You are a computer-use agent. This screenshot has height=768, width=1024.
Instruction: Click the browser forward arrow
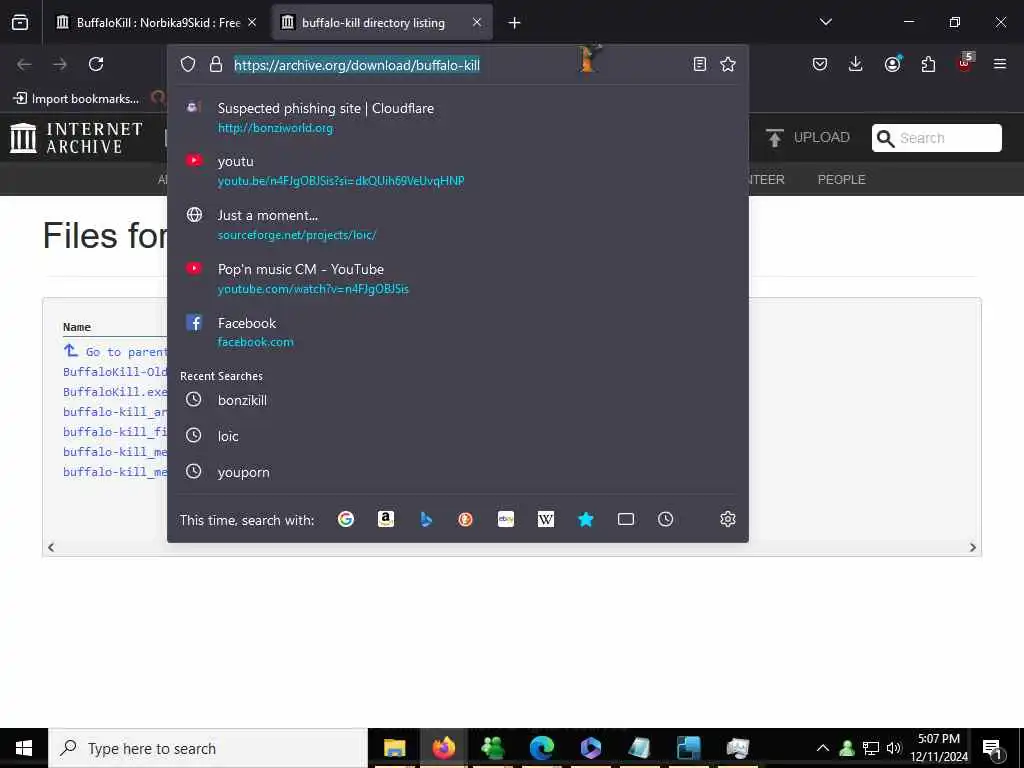(60, 64)
